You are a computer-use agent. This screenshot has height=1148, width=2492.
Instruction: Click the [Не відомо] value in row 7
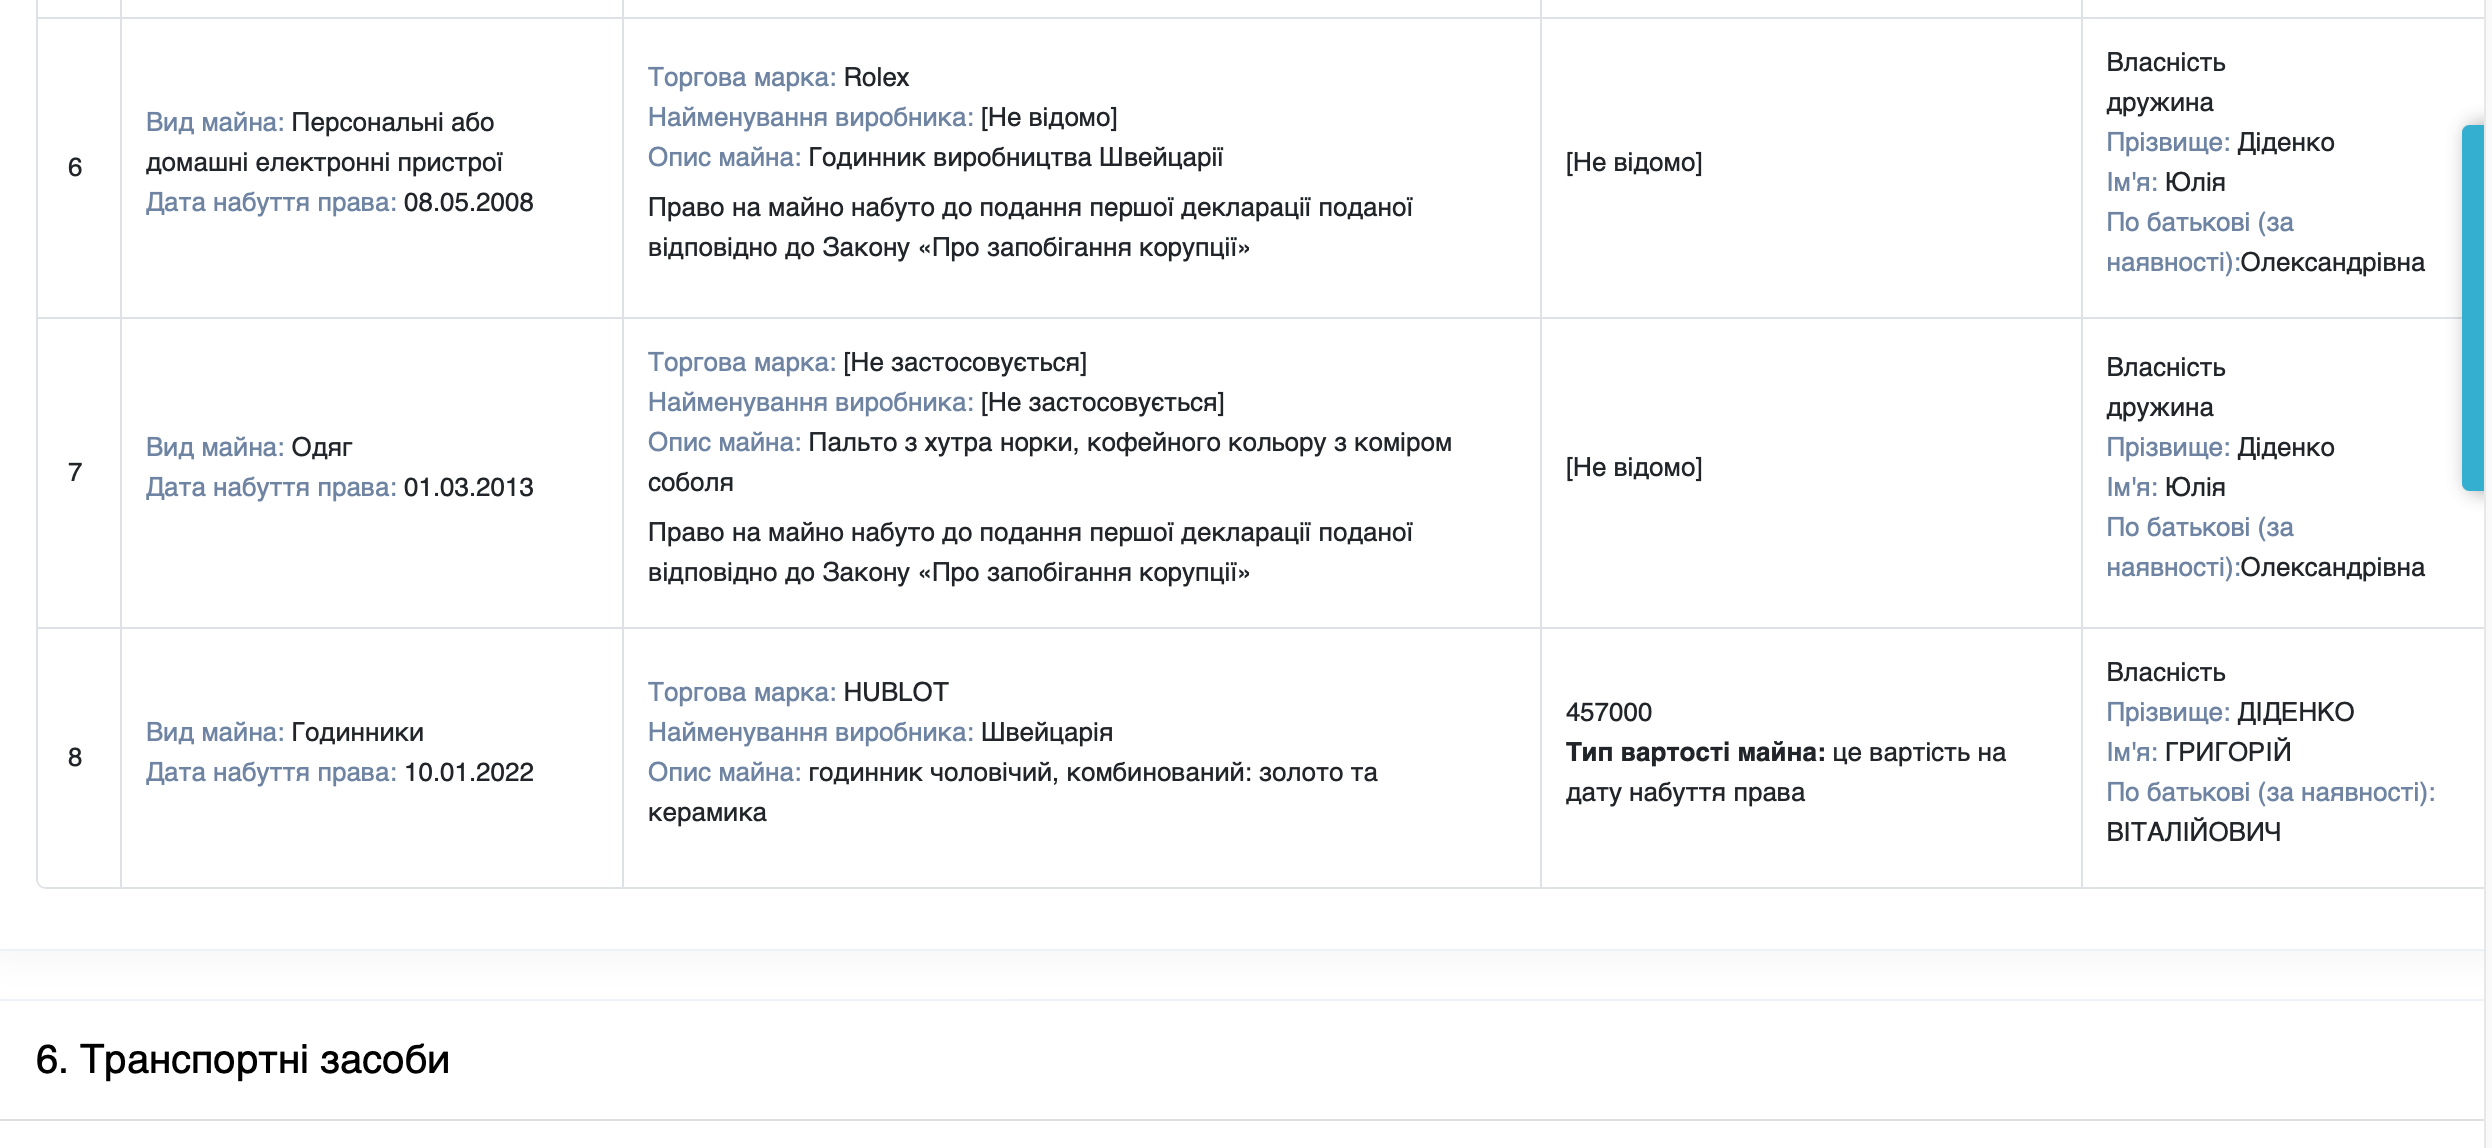1634,467
